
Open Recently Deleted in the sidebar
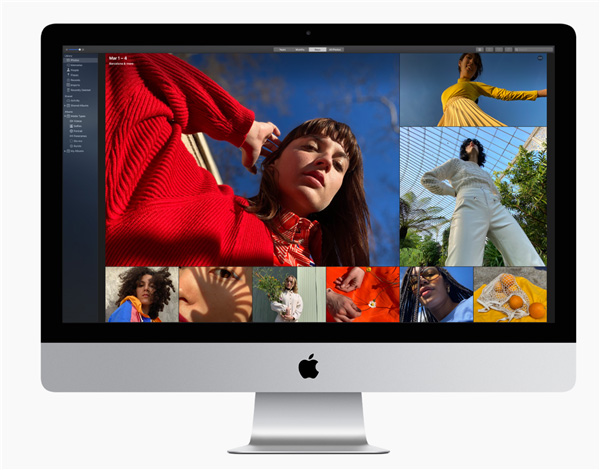click(x=82, y=91)
